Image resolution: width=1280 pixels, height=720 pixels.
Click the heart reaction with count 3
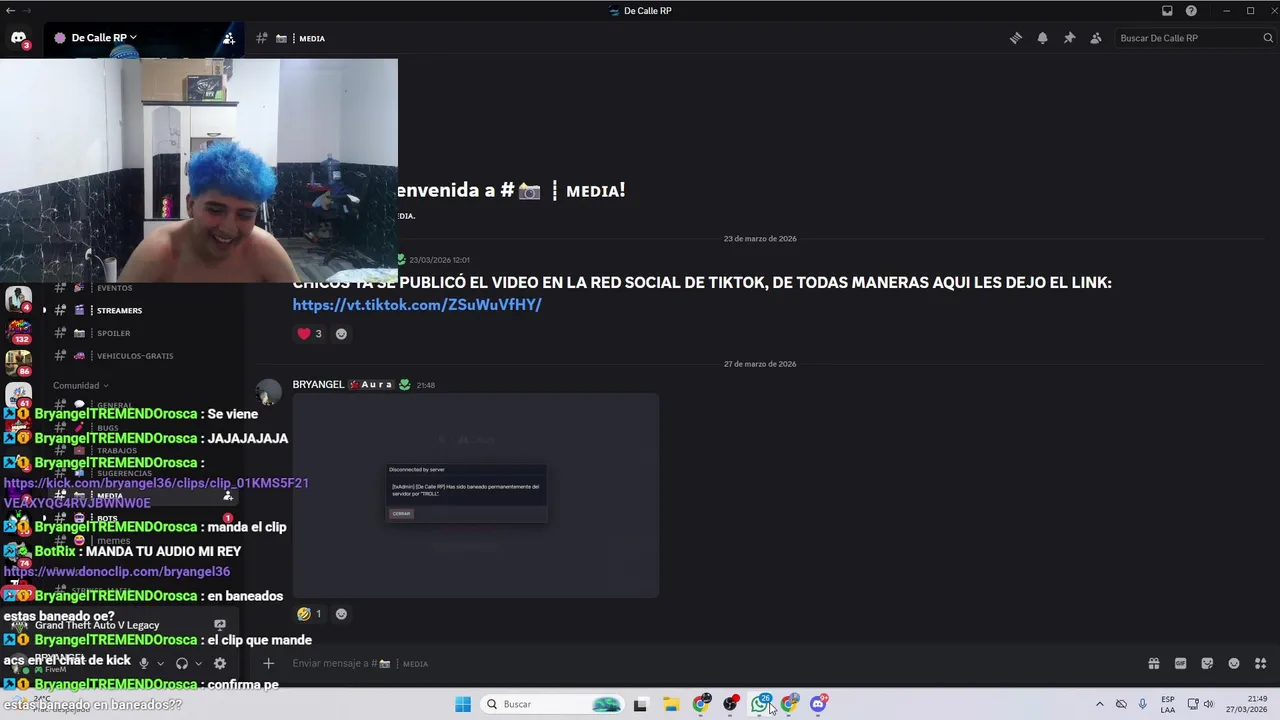click(309, 334)
